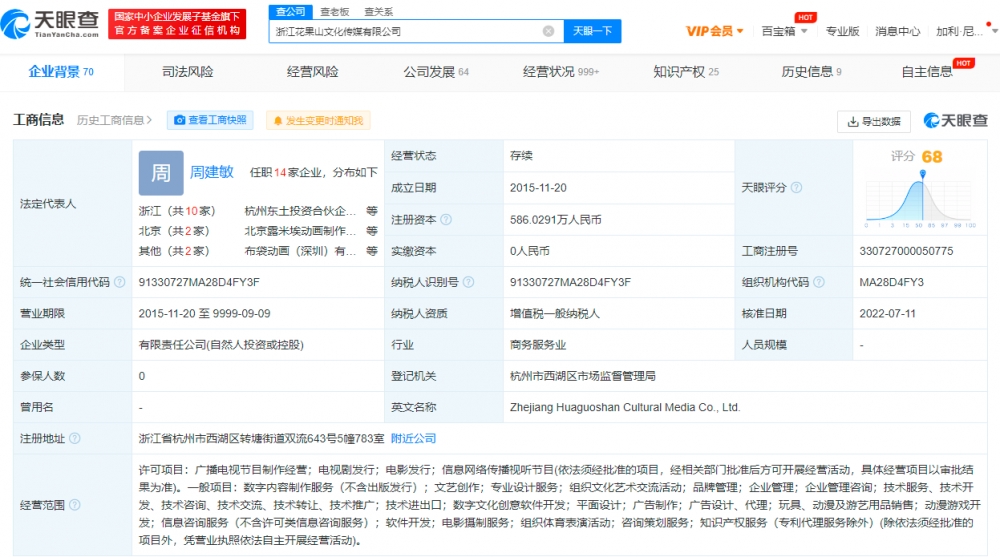1000x557 pixels.
Task: Select the 查公司 search tab
Action: 291,11
